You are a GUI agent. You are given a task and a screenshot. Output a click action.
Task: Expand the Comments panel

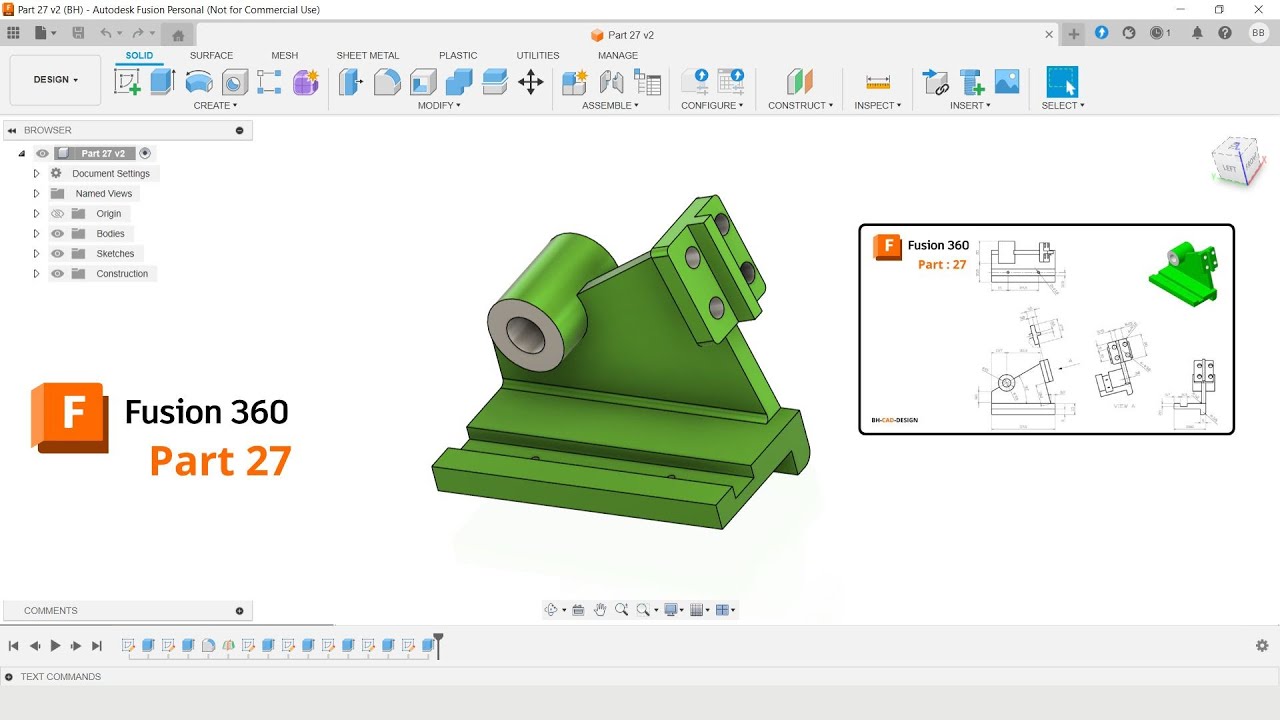coord(239,611)
